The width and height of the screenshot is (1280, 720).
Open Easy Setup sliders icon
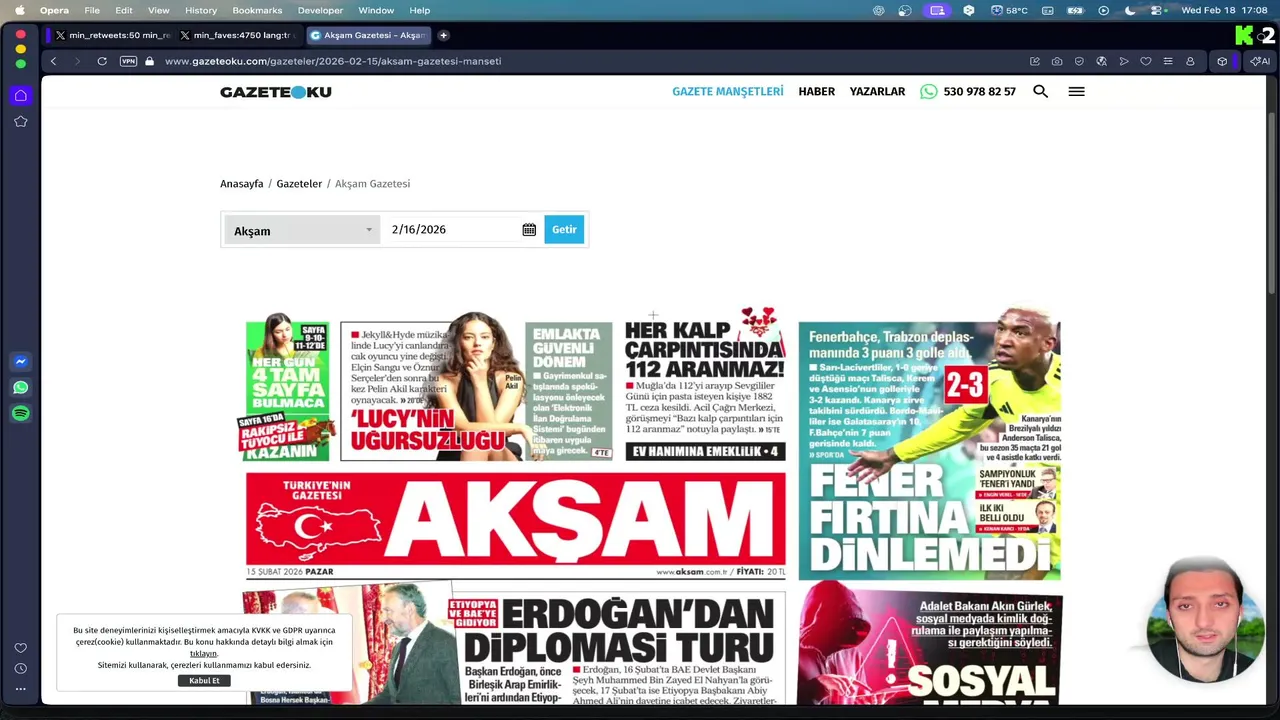coord(1168,61)
